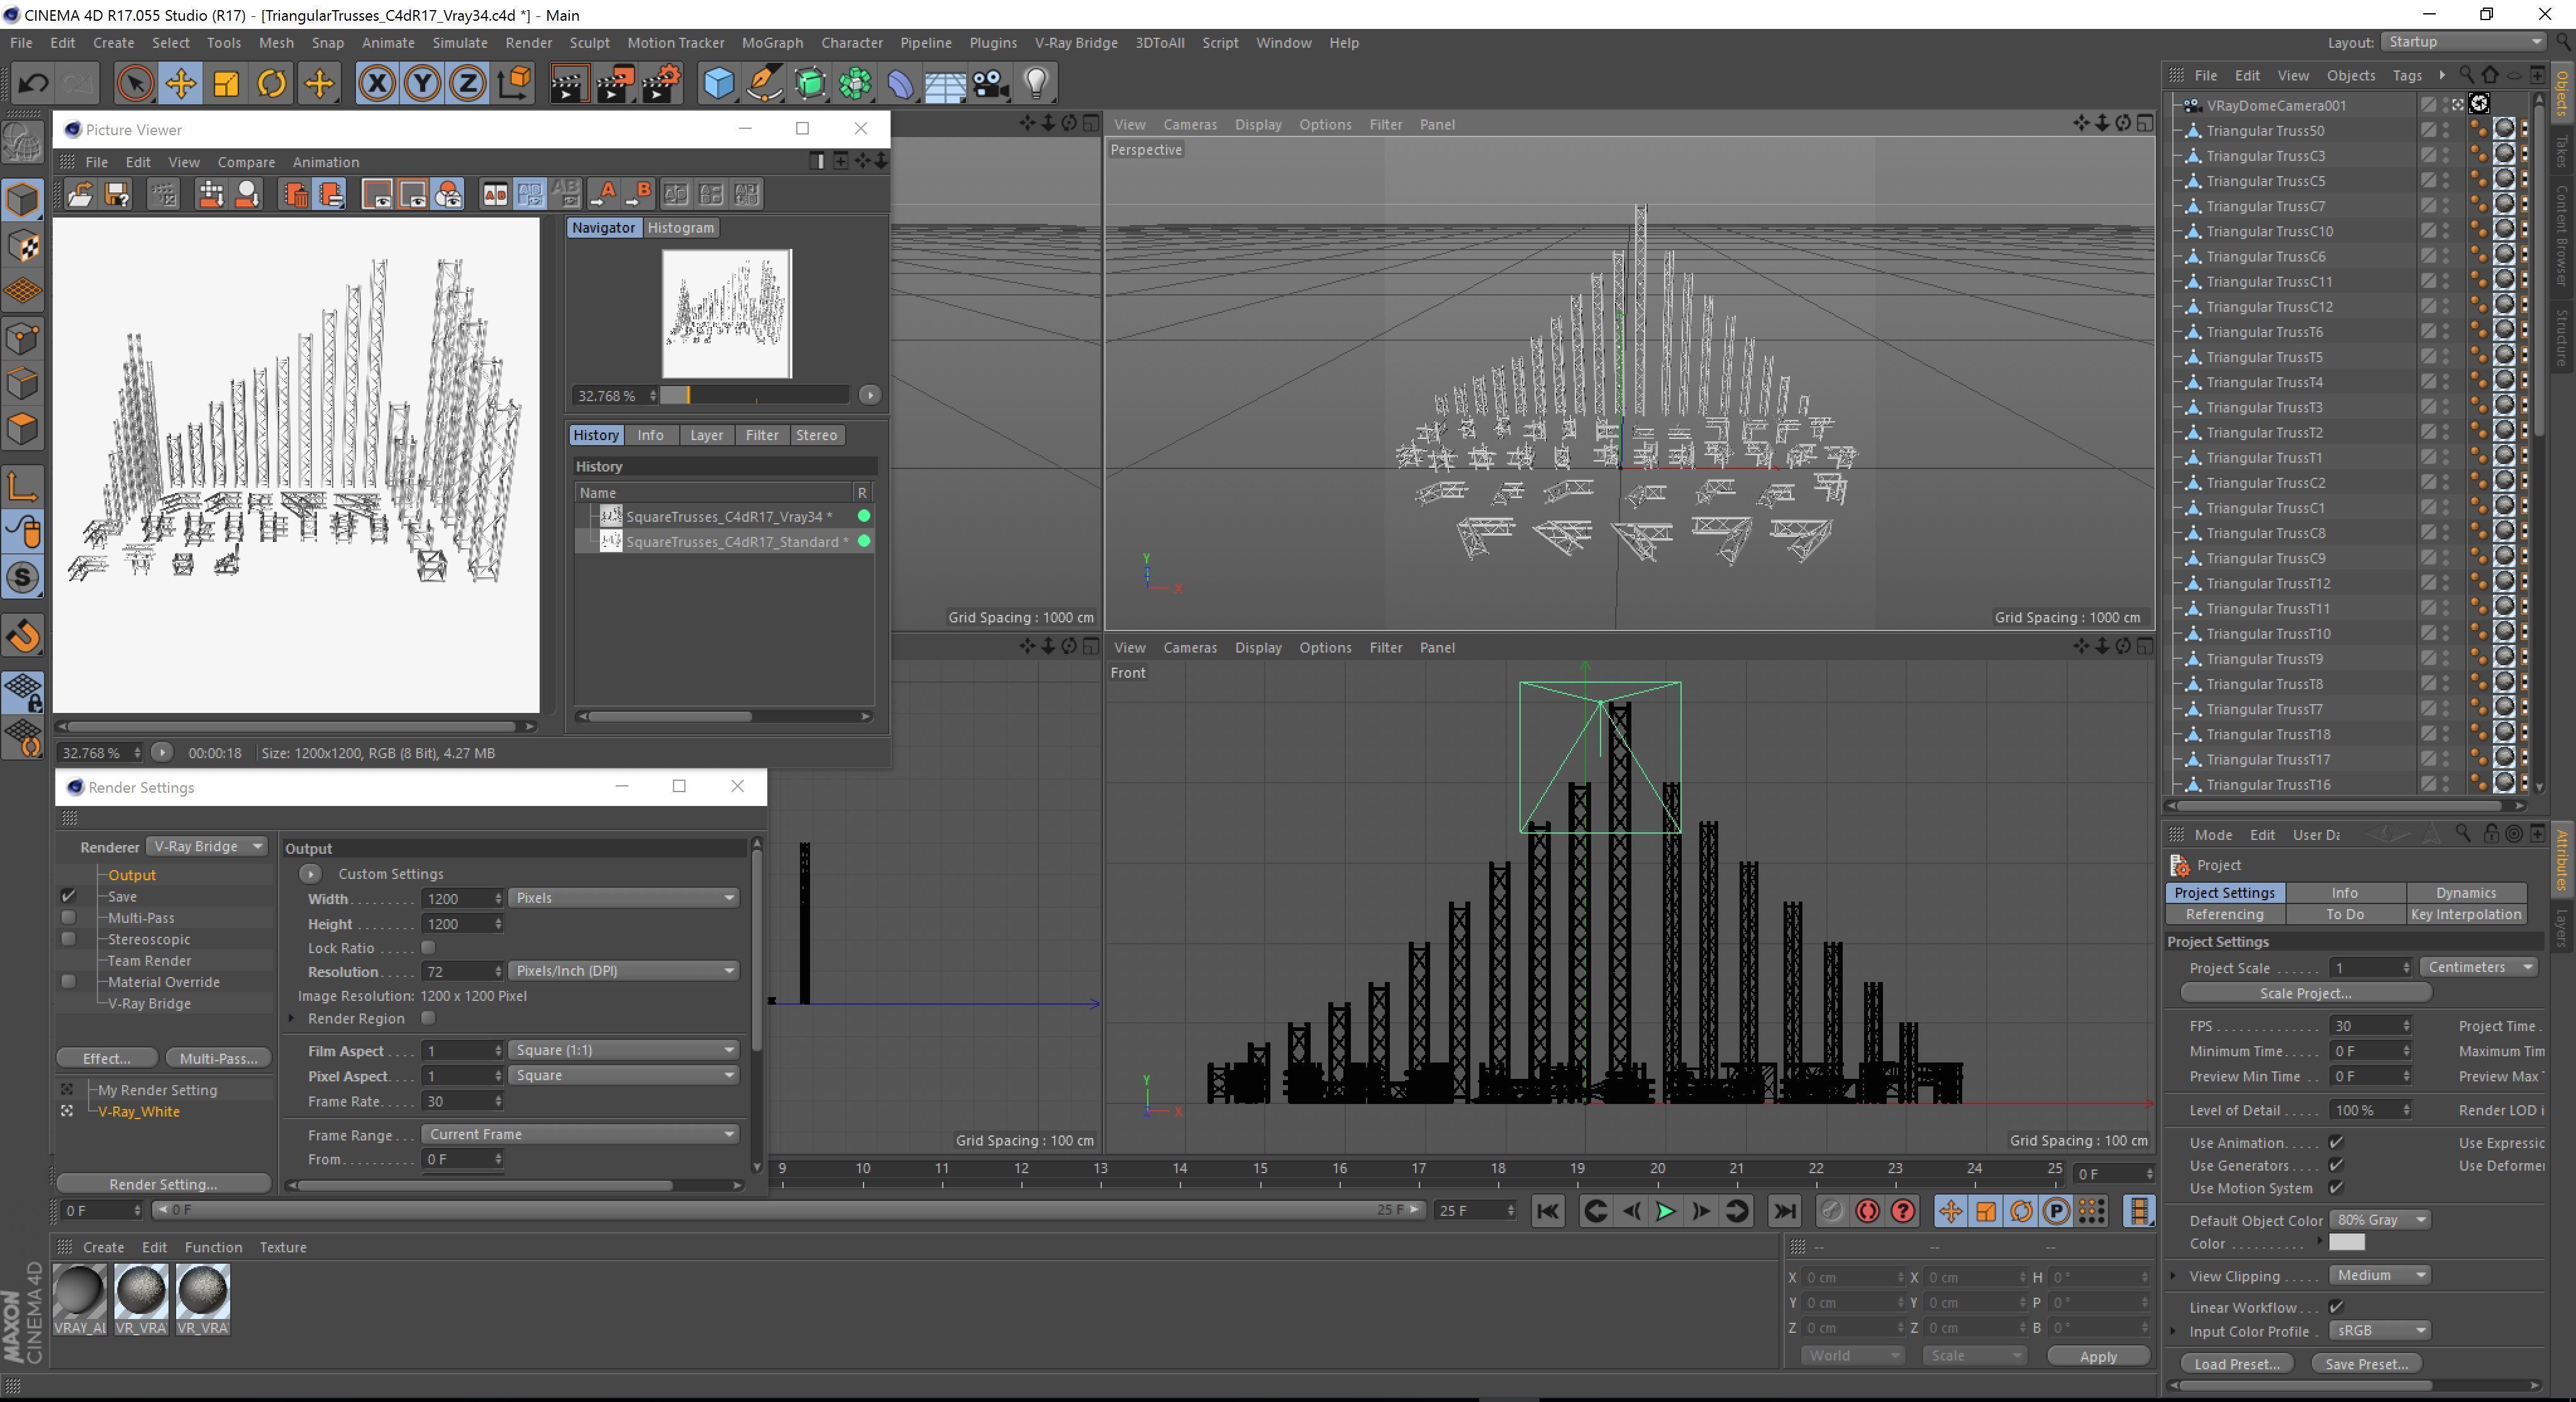The height and width of the screenshot is (1402, 2576).
Task: Click the Color swatch in Project Settings
Action: coord(2346,1243)
